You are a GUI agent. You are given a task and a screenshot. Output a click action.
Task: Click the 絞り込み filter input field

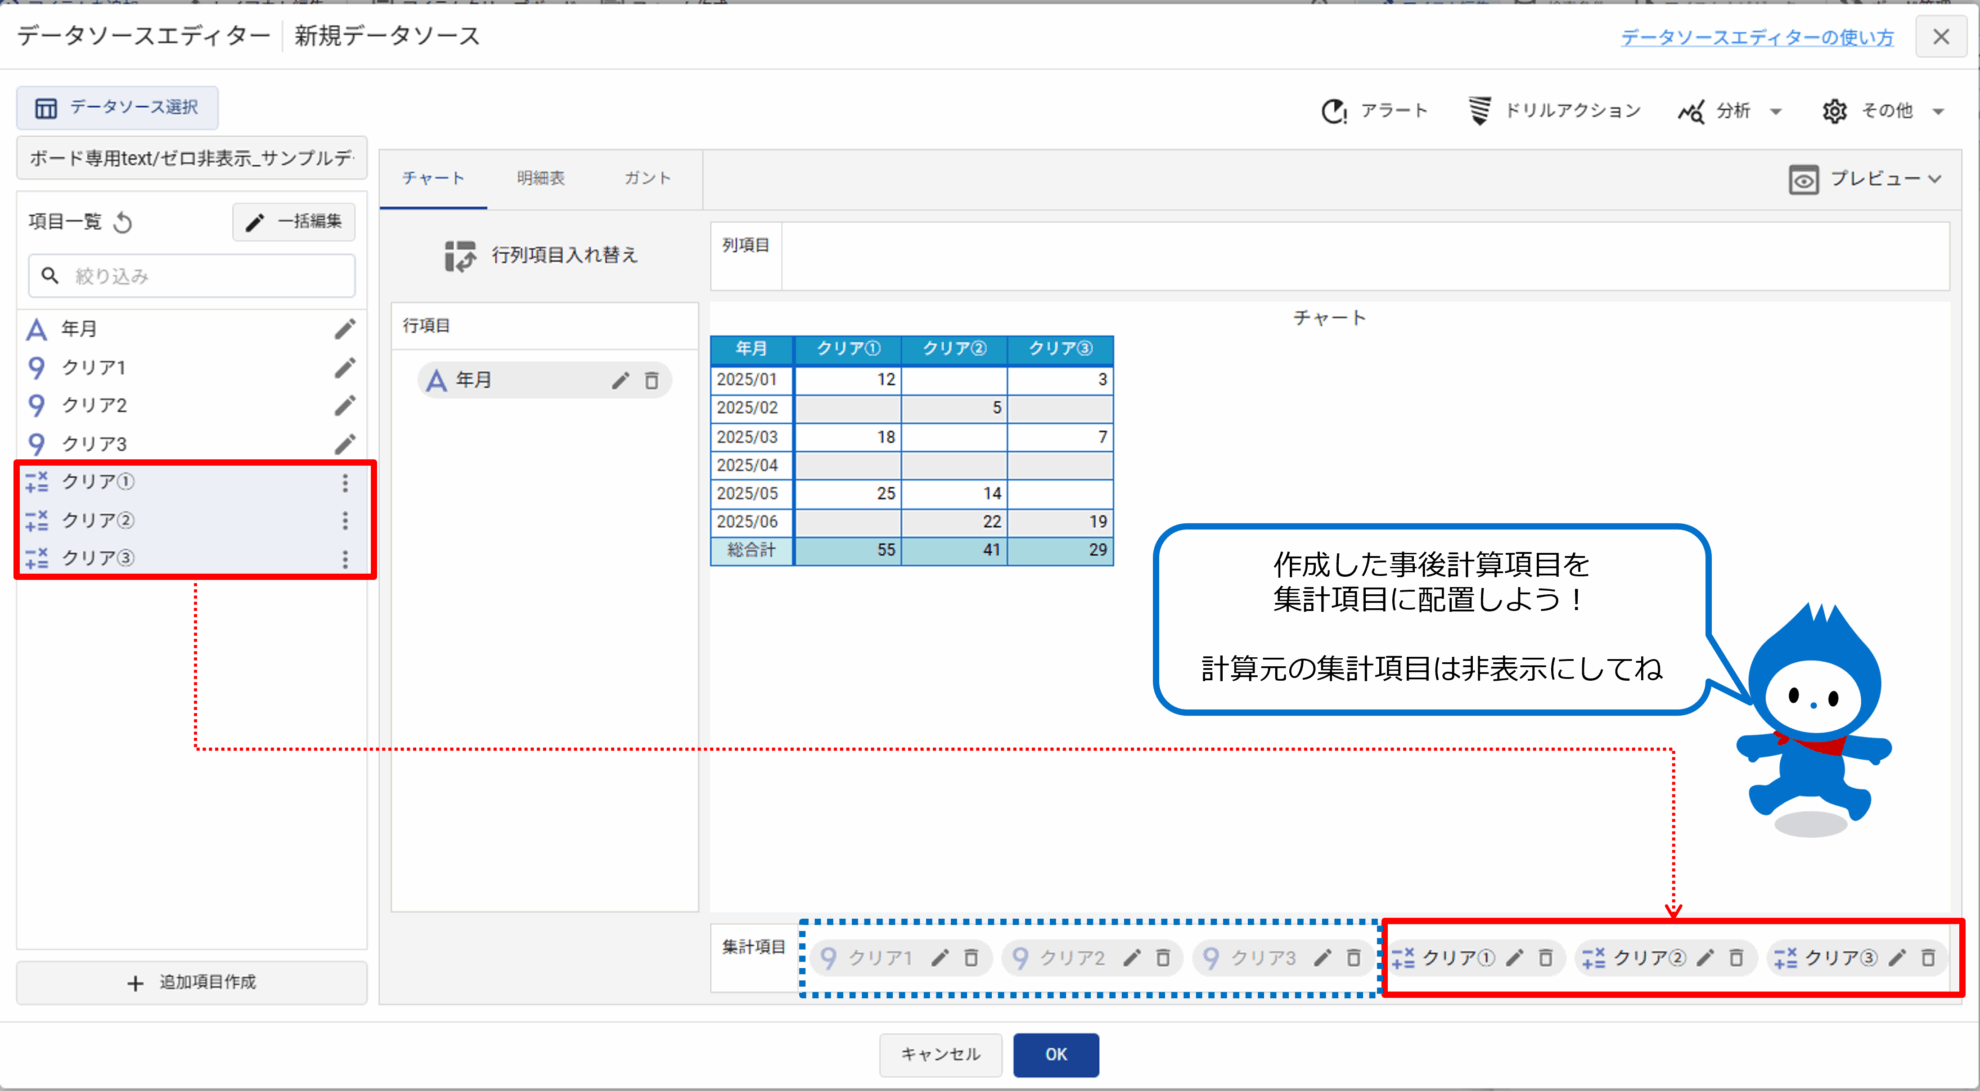click(192, 276)
